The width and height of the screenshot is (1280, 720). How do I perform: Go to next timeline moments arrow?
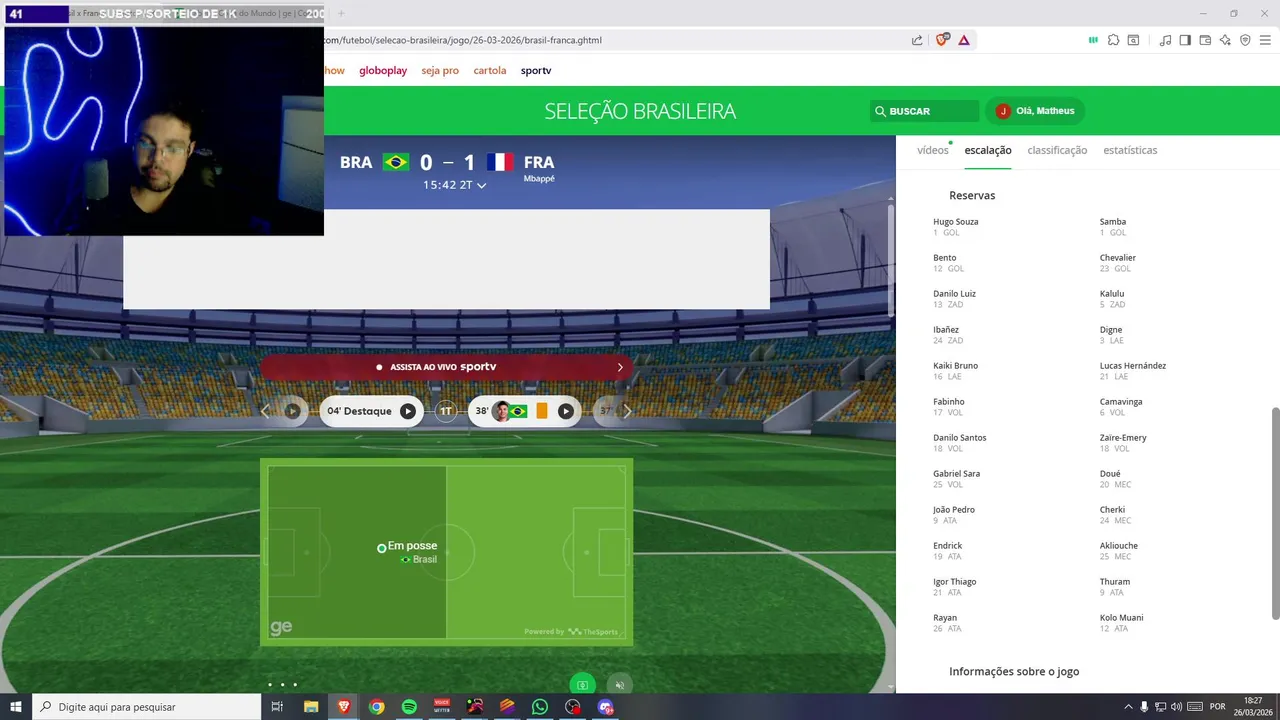[627, 411]
